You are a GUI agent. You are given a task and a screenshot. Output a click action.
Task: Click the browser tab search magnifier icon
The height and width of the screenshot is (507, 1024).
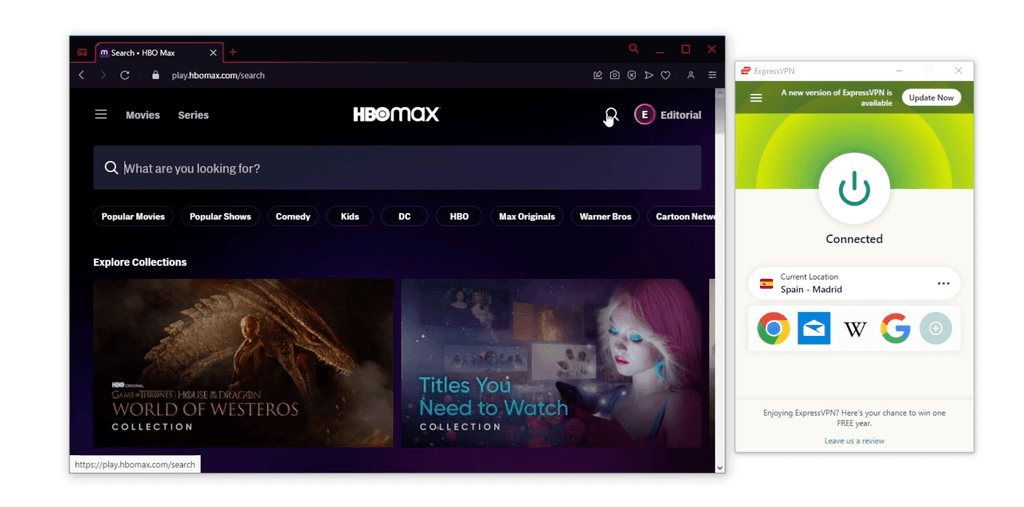(633, 49)
